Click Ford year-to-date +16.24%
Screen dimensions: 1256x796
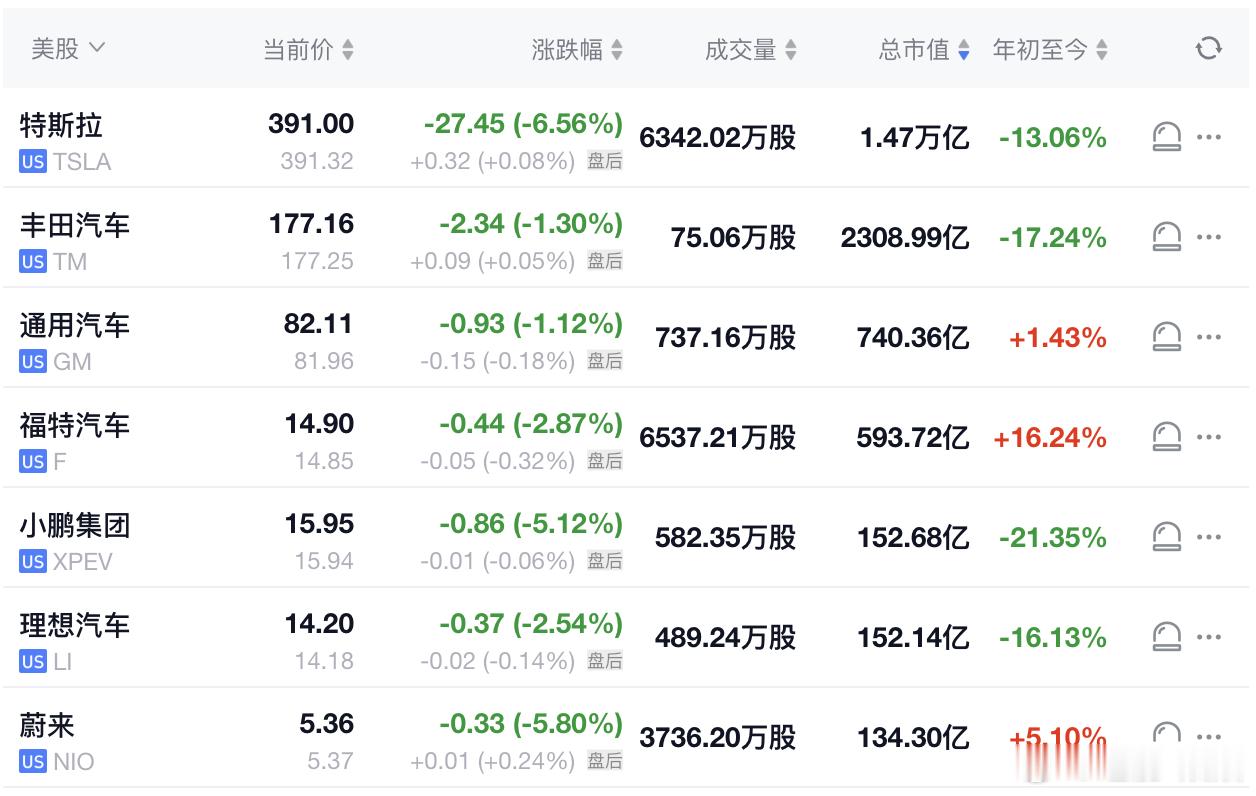coord(1050,438)
